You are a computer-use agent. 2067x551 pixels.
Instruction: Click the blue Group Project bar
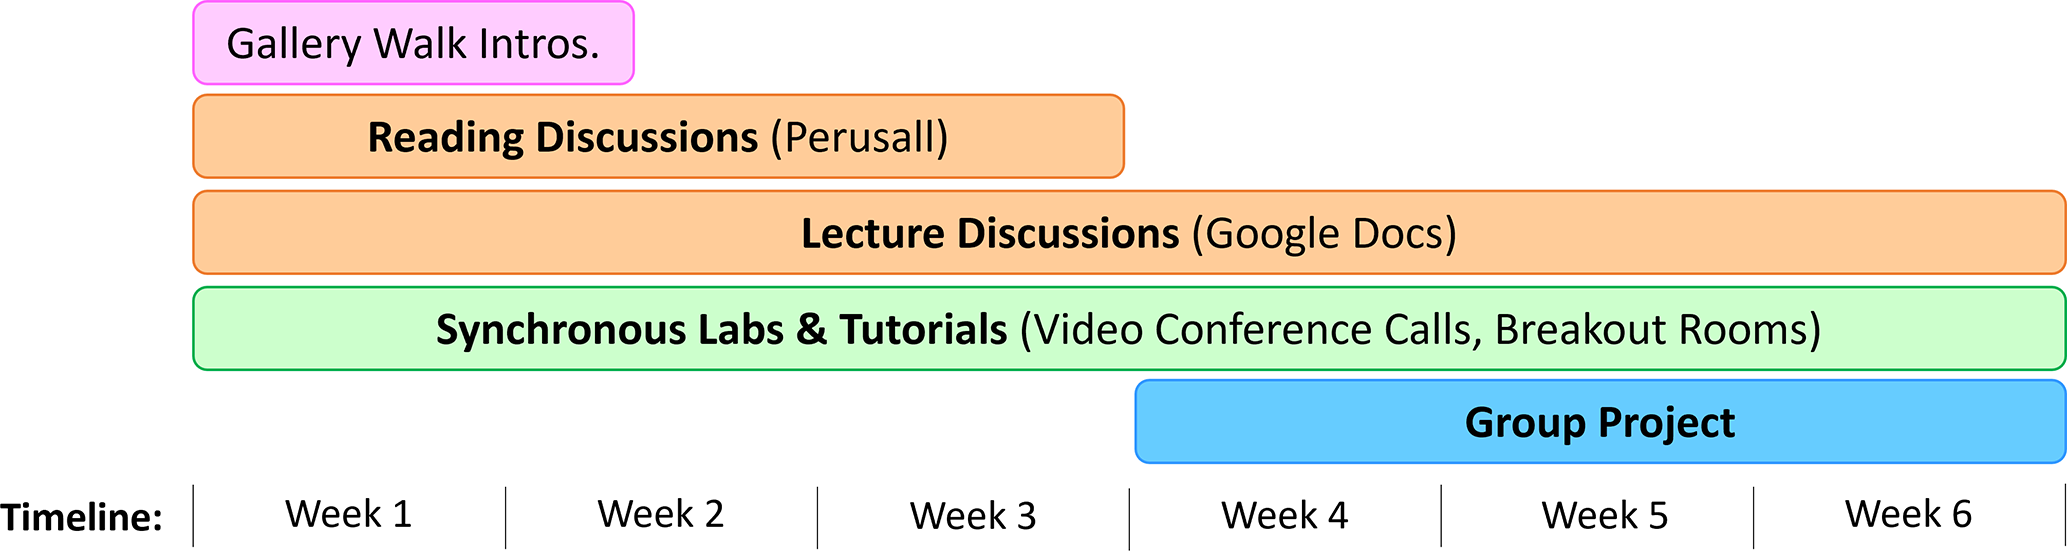click(x=1600, y=422)
